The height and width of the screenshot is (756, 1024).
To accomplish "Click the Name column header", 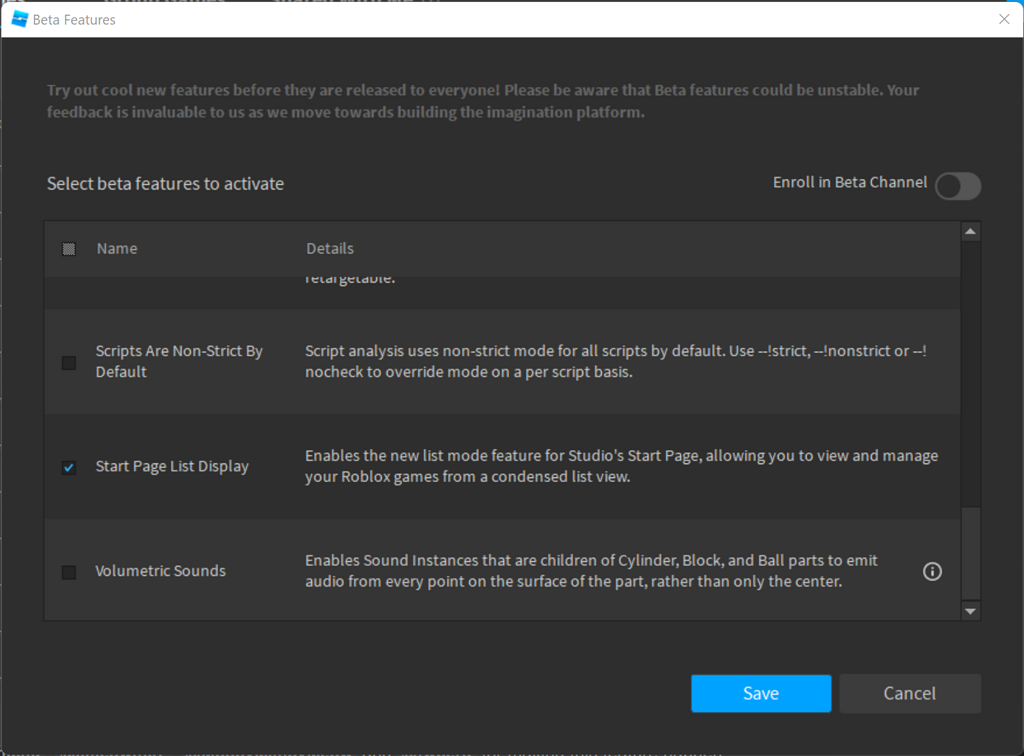I will point(117,248).
